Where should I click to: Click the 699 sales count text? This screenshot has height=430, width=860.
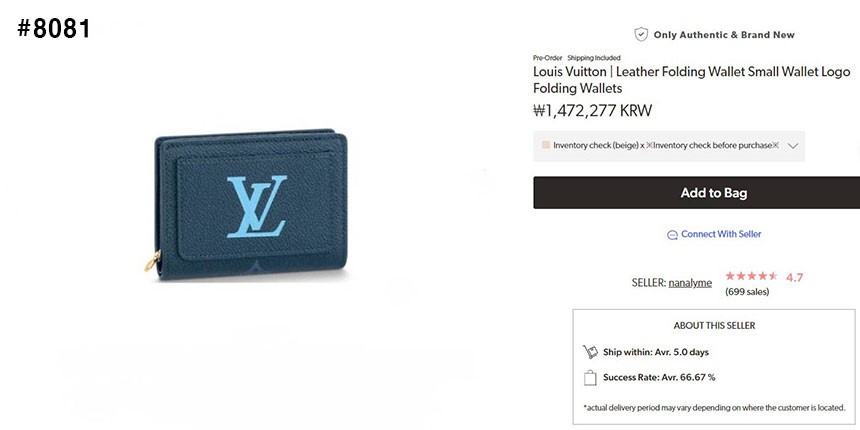(747, 292)
